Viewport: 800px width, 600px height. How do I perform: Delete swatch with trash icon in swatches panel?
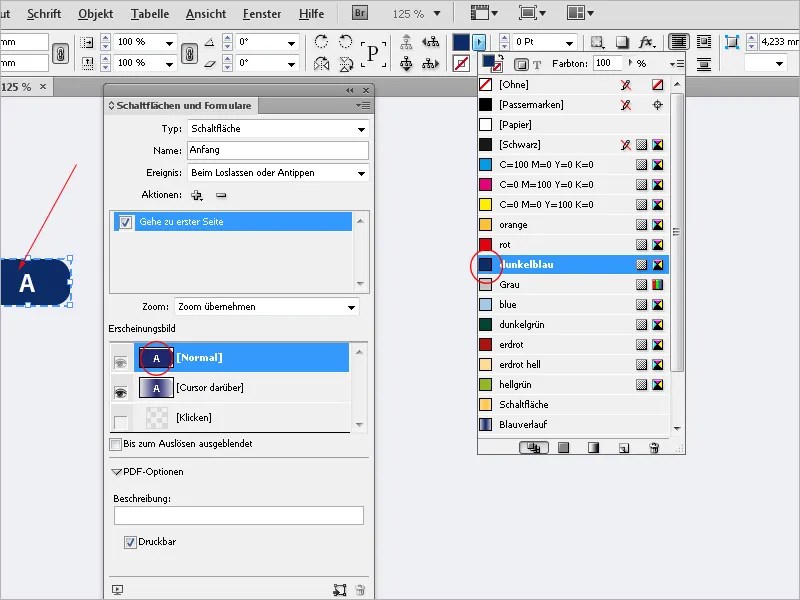coord(654,448)
